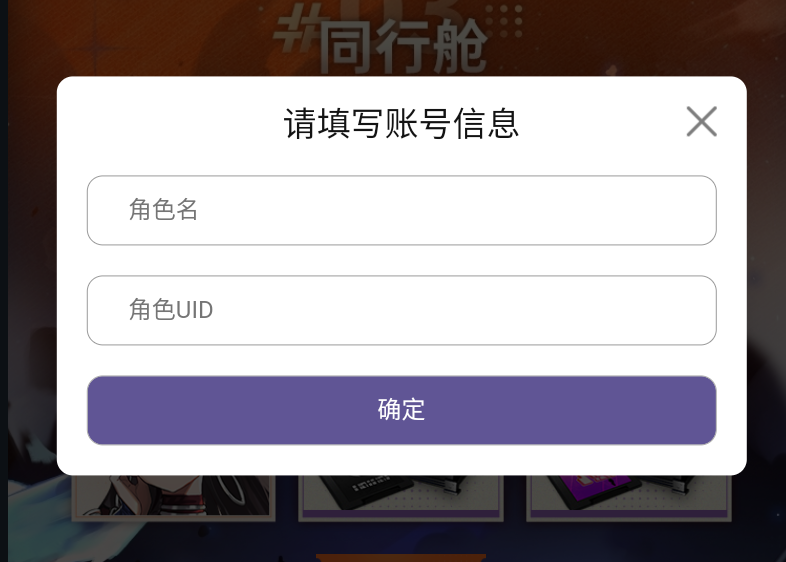Select the 请填写账号信息 dialog title

tap(401, 123)
